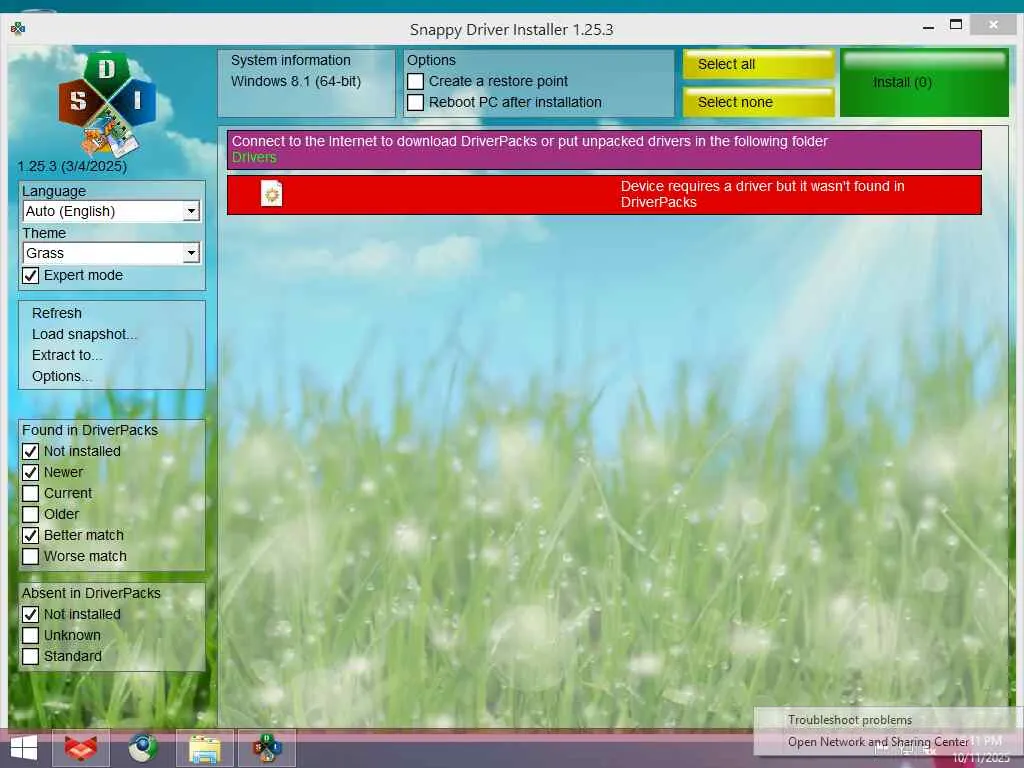Switch to Snappy Driver Installer taskbar icon
Screen dimensions: 1024x768
pyautogui.click(x=267, y=748)
